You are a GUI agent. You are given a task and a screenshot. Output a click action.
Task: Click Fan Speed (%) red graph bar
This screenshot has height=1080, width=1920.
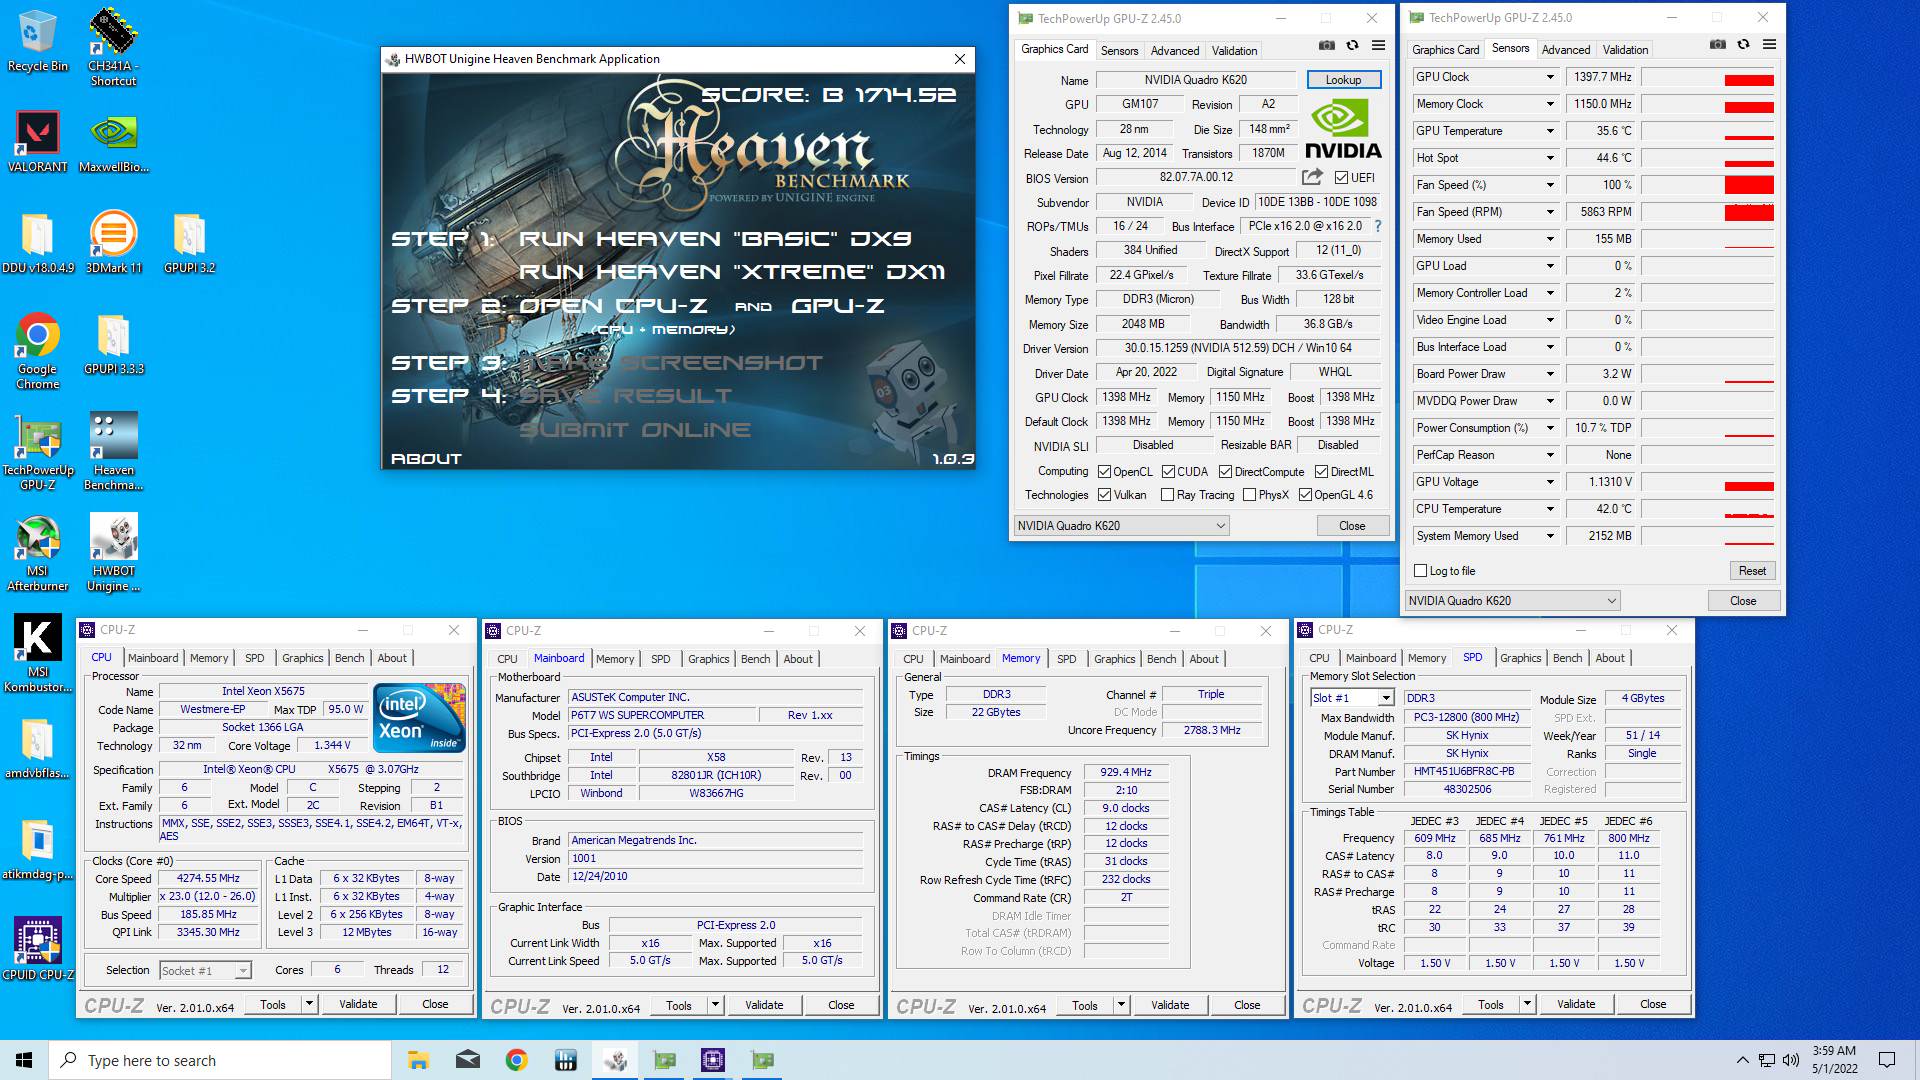(x=1749, y=185)
